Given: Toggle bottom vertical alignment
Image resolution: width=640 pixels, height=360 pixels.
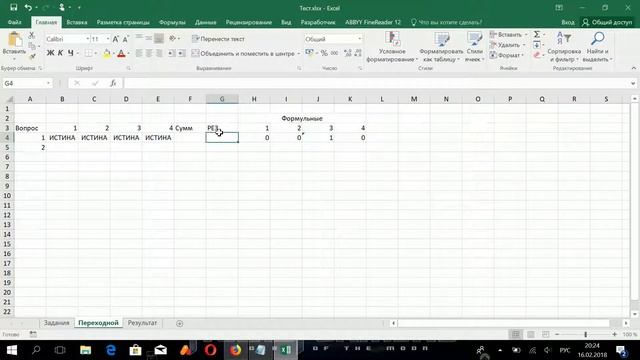Looking at the screenshot, I should pos(159,39).
